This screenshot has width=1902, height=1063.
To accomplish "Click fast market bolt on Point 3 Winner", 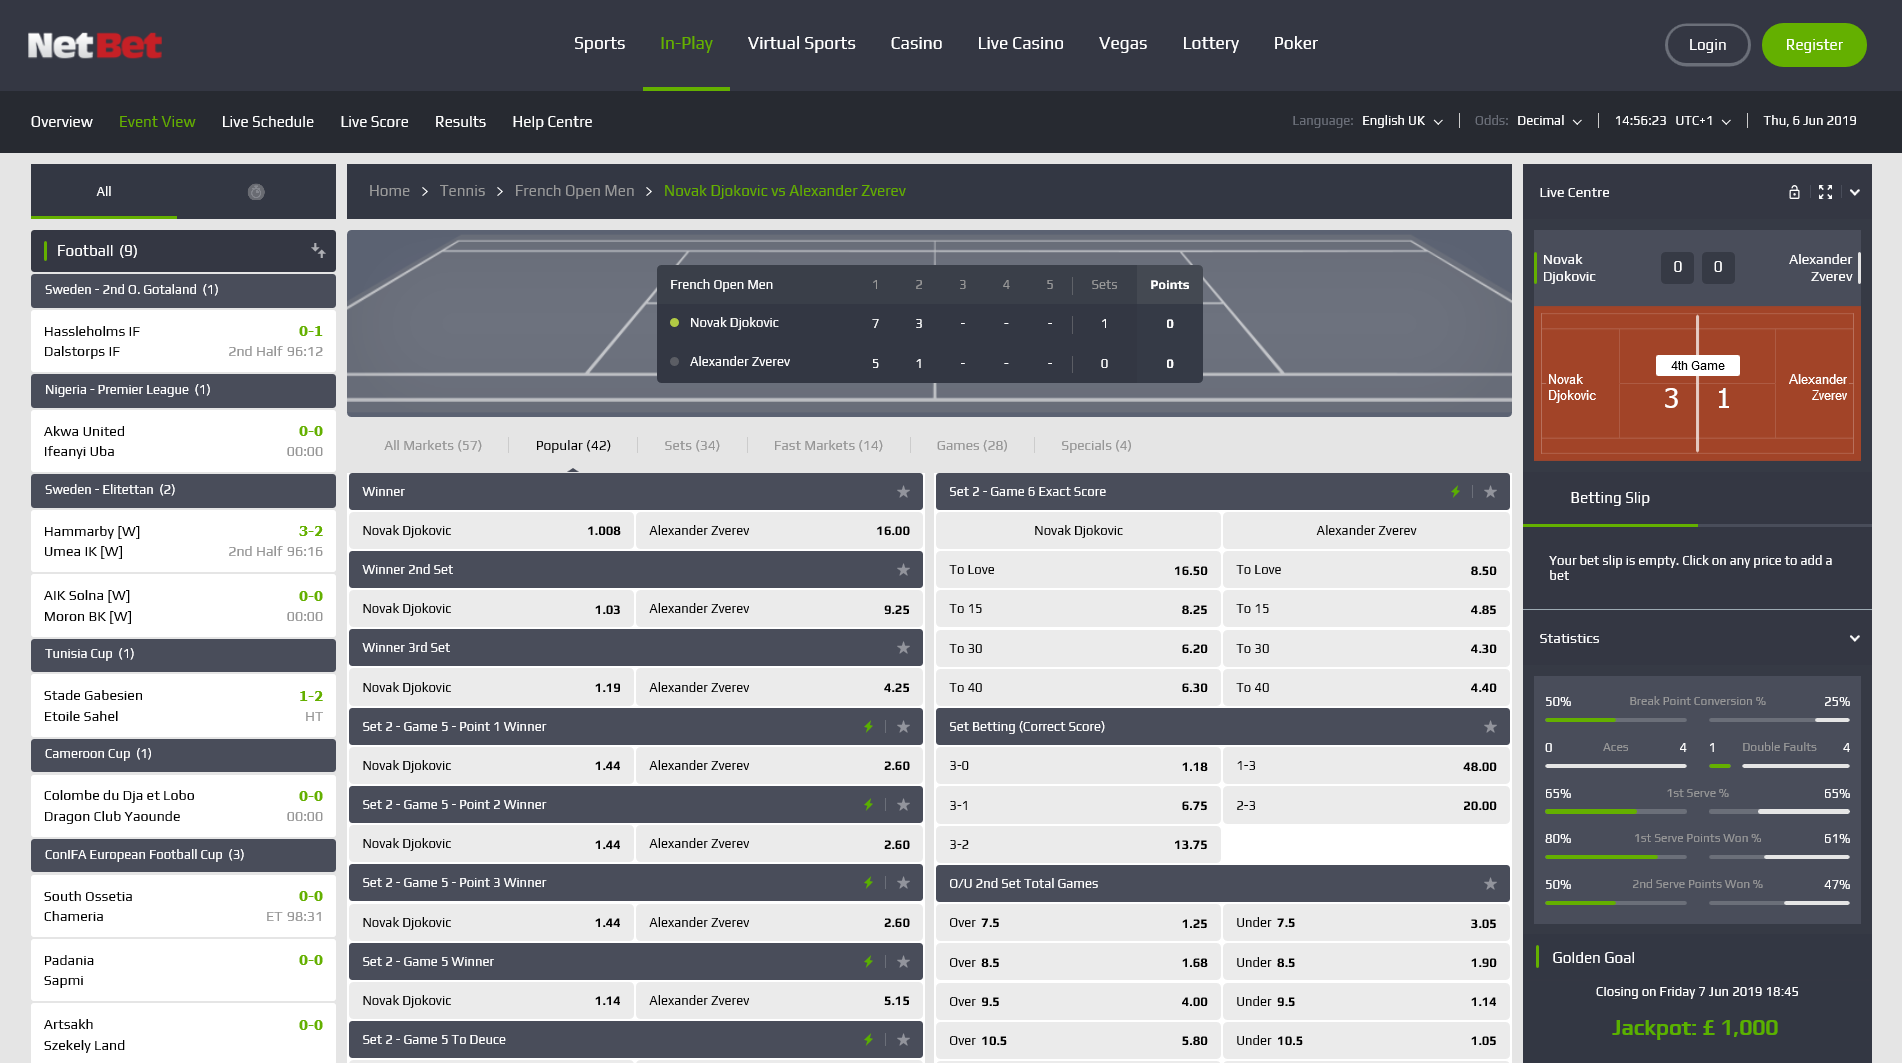I will [x=868, y=883].
